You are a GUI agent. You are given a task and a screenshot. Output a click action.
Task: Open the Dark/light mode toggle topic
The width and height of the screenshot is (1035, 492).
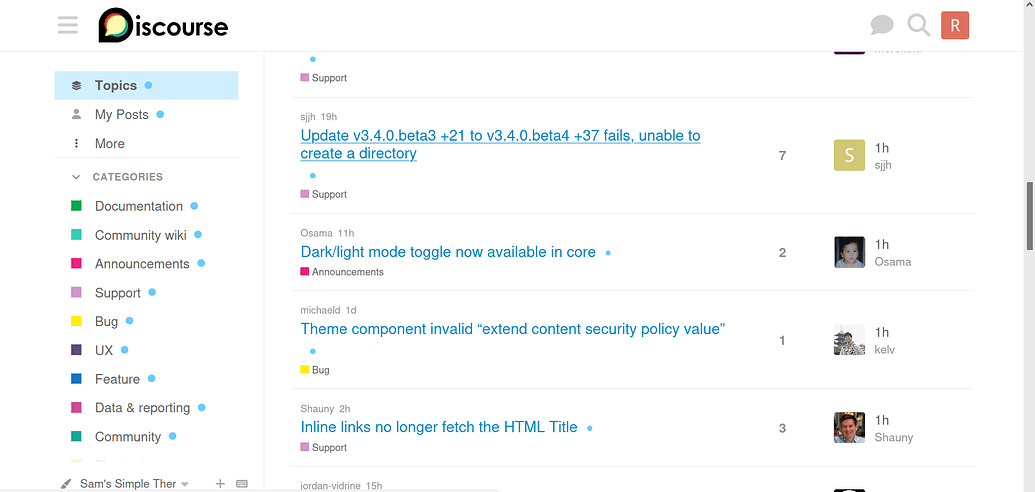(448, 252)
